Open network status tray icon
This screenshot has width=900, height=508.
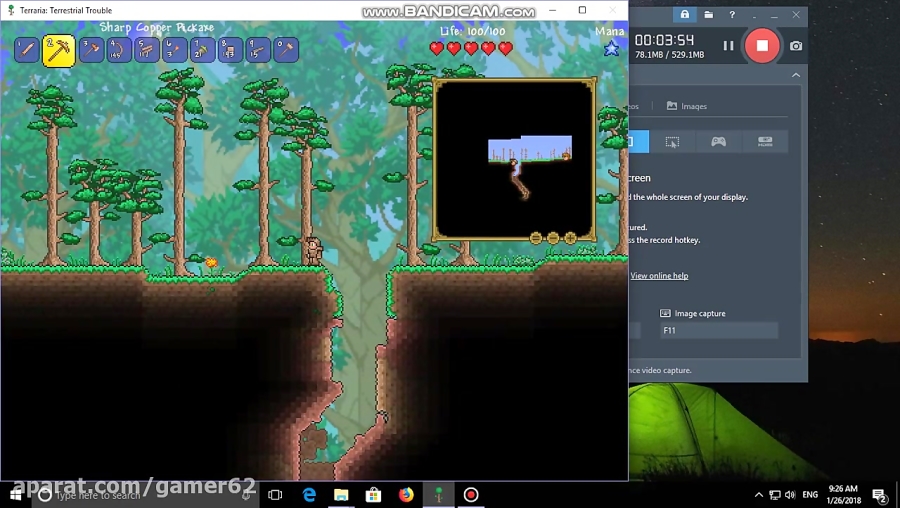[x=775, y=495]
